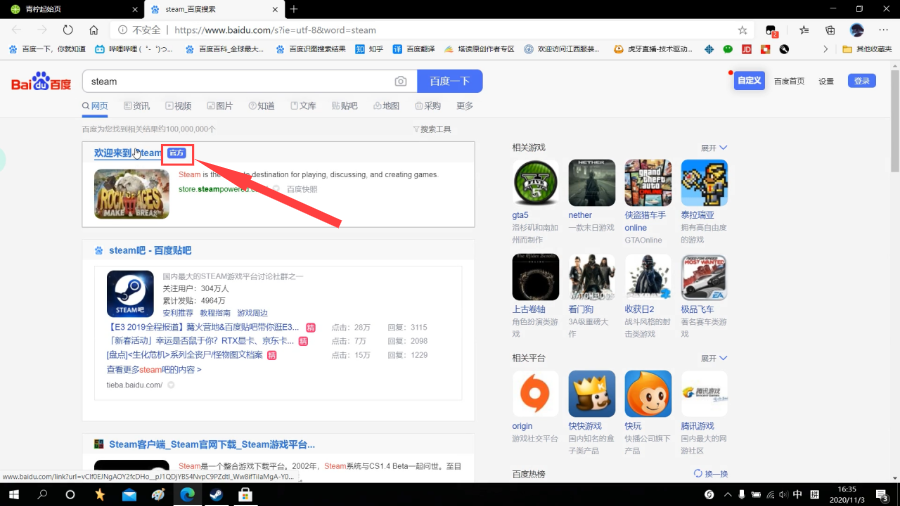
Task: Click the browser back arrow
Action: point(16,30)
